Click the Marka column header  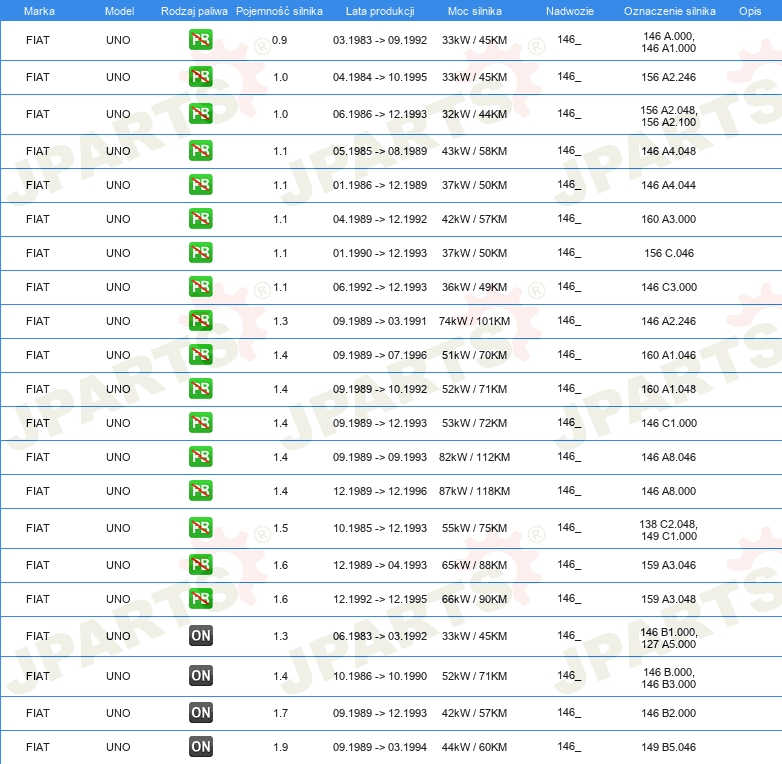click(x=39, y=10)
